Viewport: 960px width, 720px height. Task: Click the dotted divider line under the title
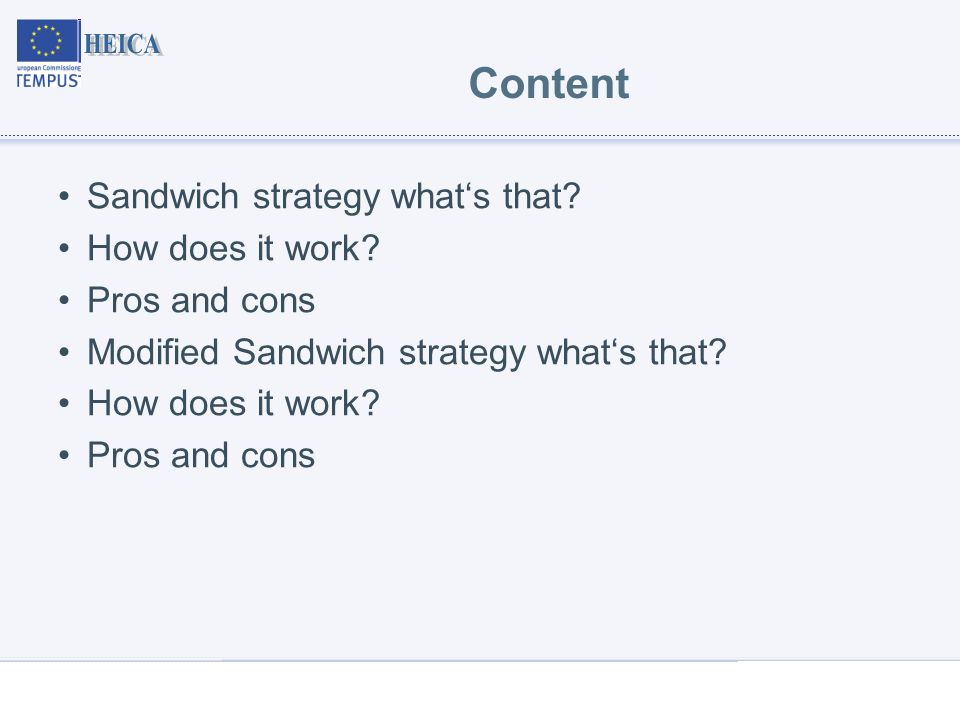(x=480, y=136)
